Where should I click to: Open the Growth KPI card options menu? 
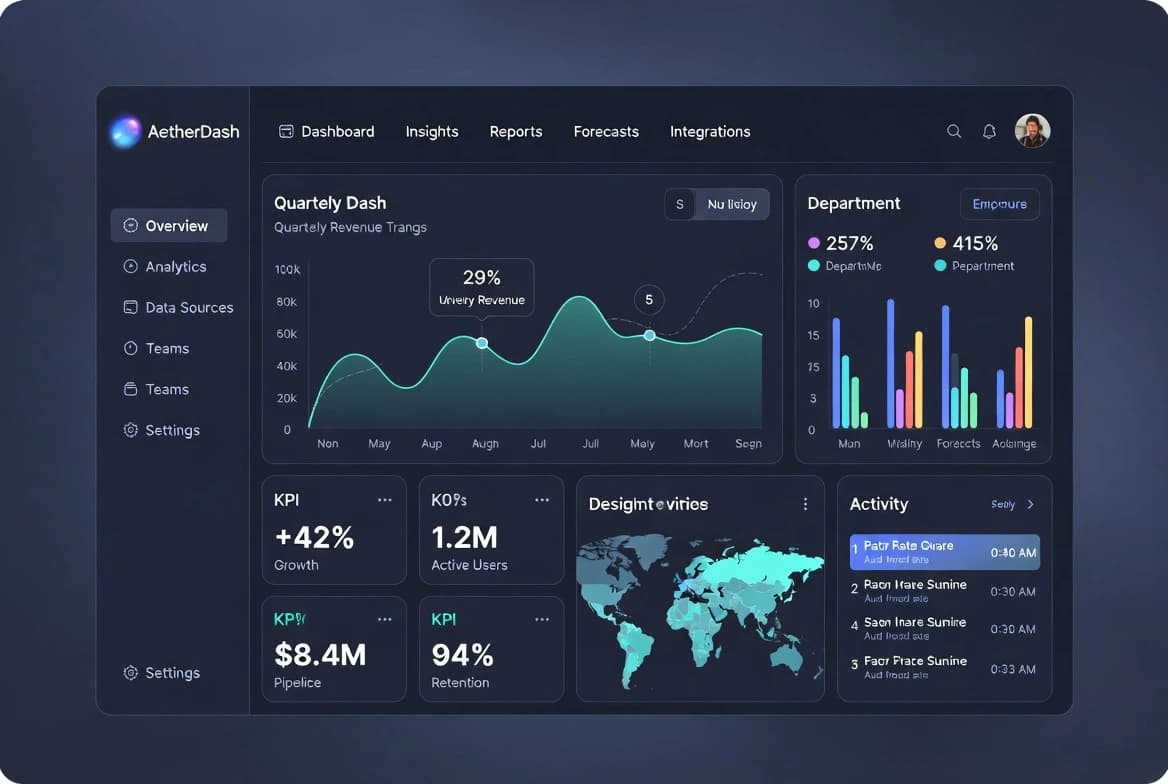pos(385,500)
